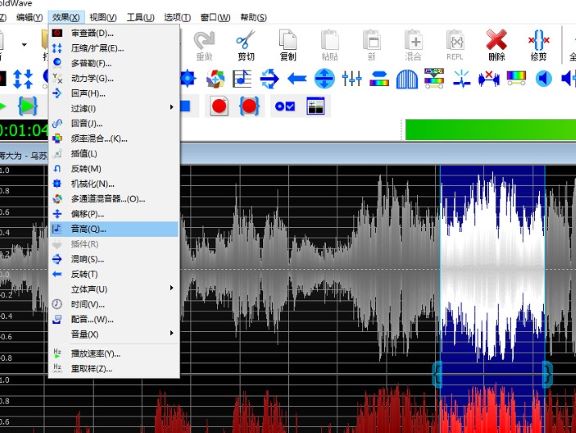Viewport: 576px width, 433px height.
Task: Click the music note pitch effect icon
Action: [x=242, y=79]
